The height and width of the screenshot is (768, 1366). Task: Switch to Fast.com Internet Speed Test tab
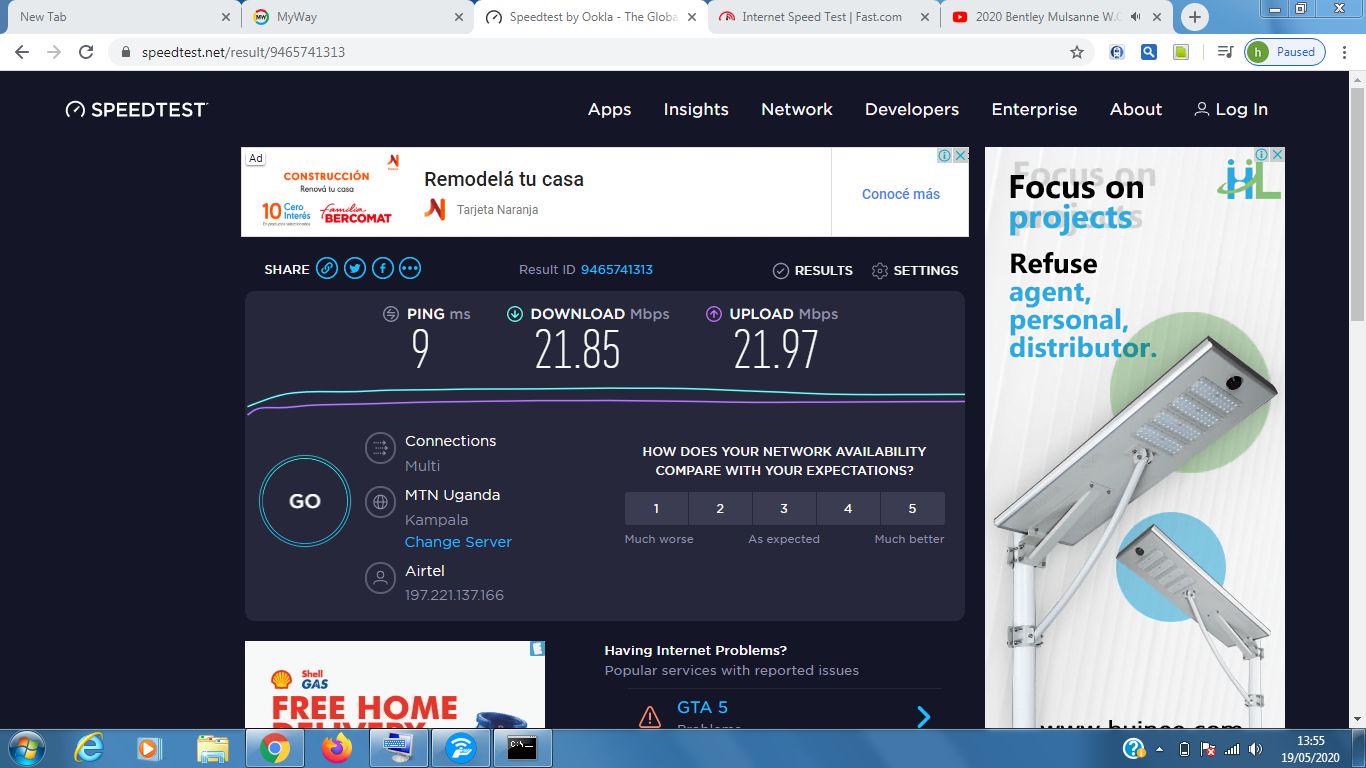pyautogui.click(x=822, y=17)
